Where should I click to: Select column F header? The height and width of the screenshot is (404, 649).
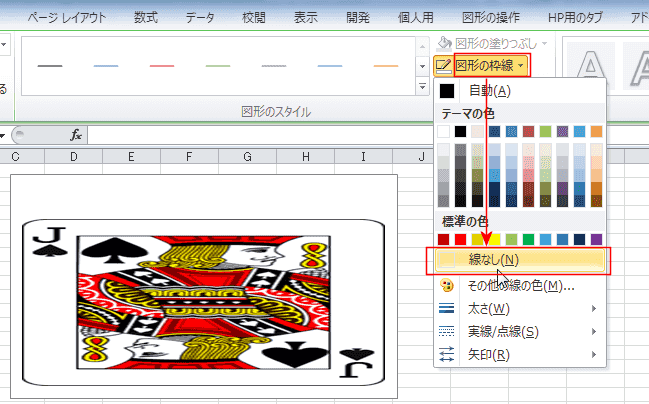click(x=189, y=156)
